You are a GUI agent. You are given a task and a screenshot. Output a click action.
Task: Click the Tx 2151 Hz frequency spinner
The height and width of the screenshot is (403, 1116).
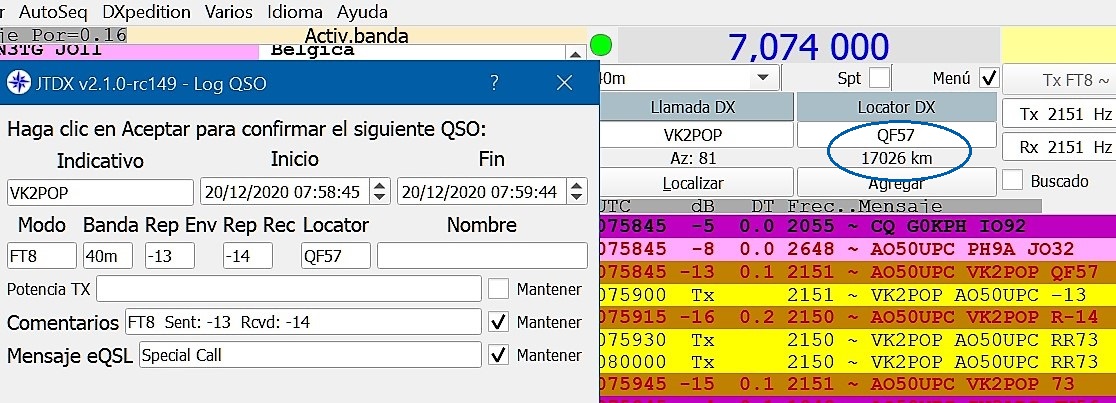(x=1059, y=114)
